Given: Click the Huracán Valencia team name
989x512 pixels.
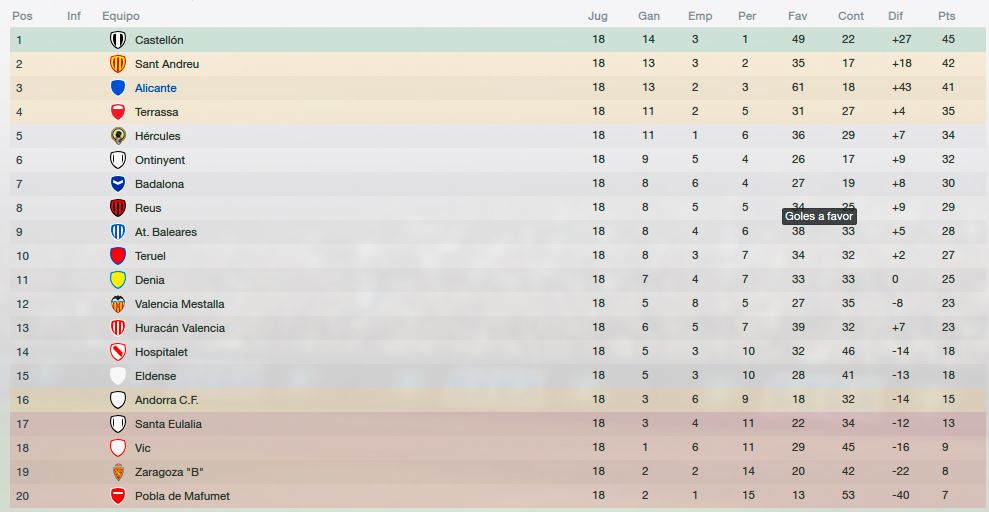Looking at the screenshot, I should pos(180,328).
